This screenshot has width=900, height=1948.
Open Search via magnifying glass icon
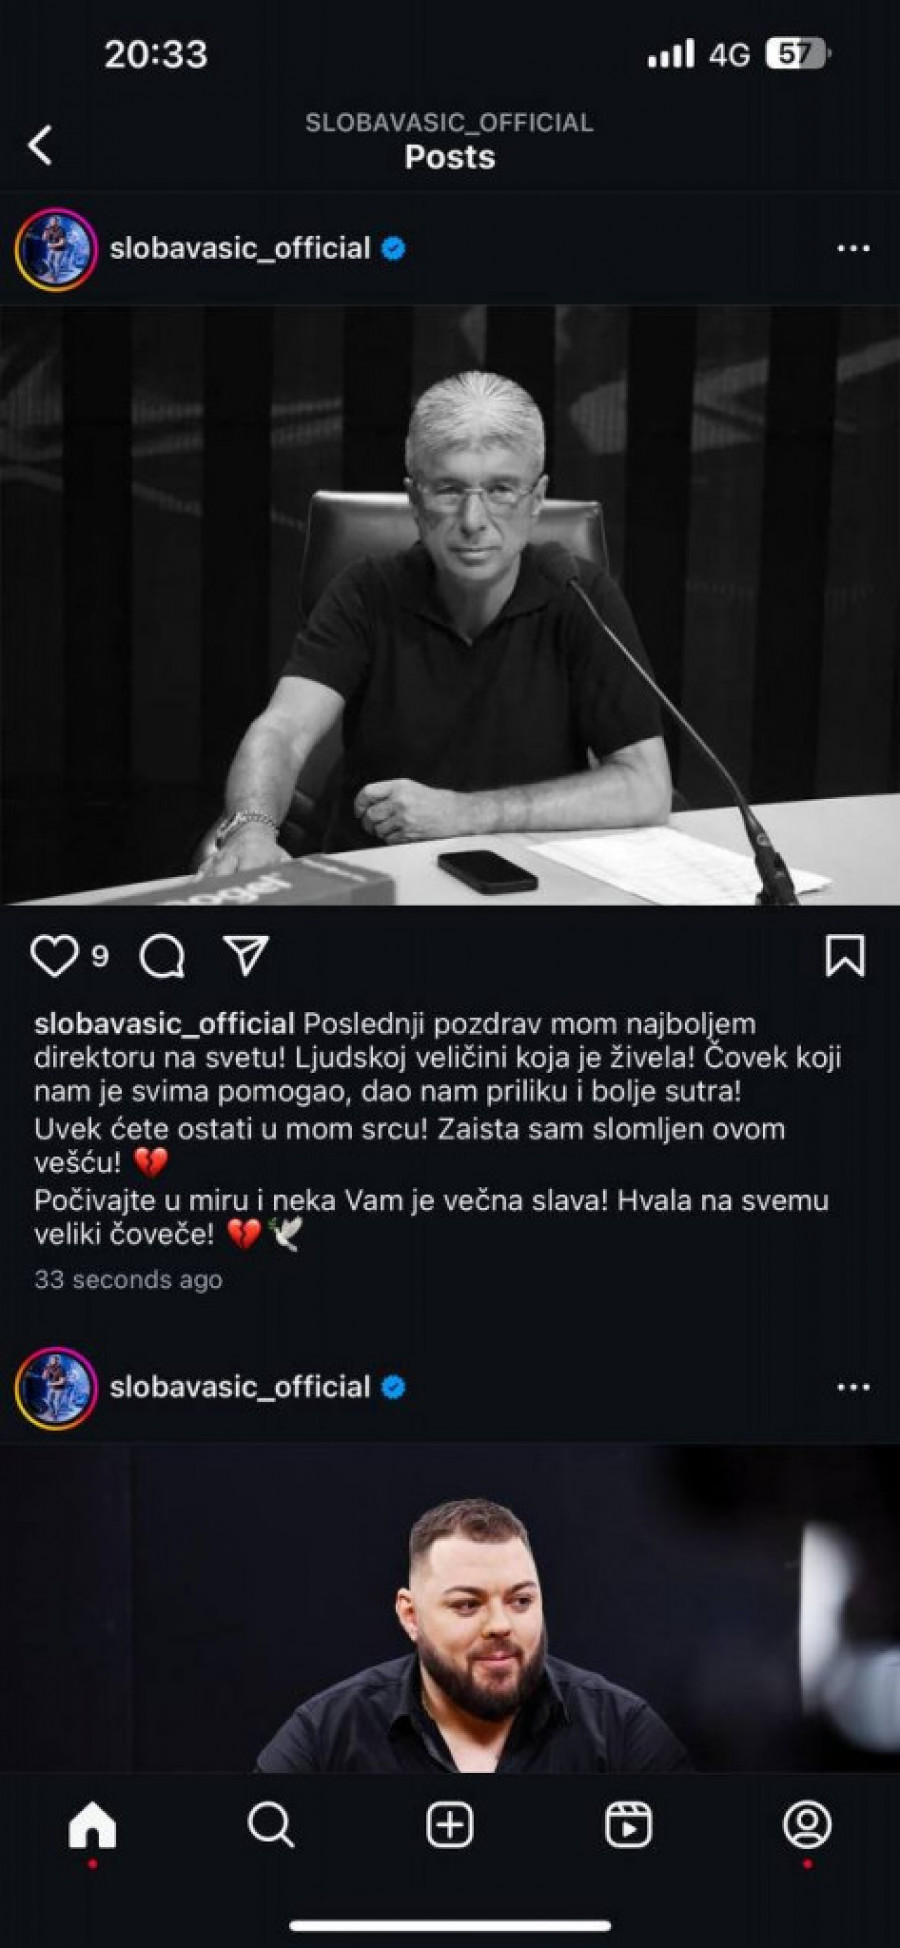(270, 1826)
